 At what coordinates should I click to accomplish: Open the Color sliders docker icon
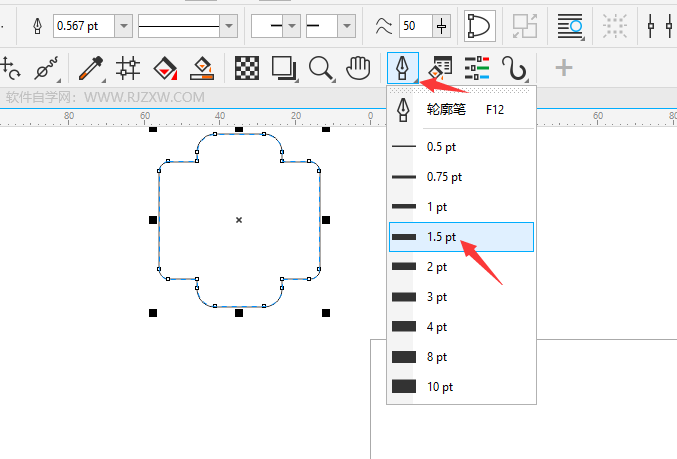tap(477, 68)
